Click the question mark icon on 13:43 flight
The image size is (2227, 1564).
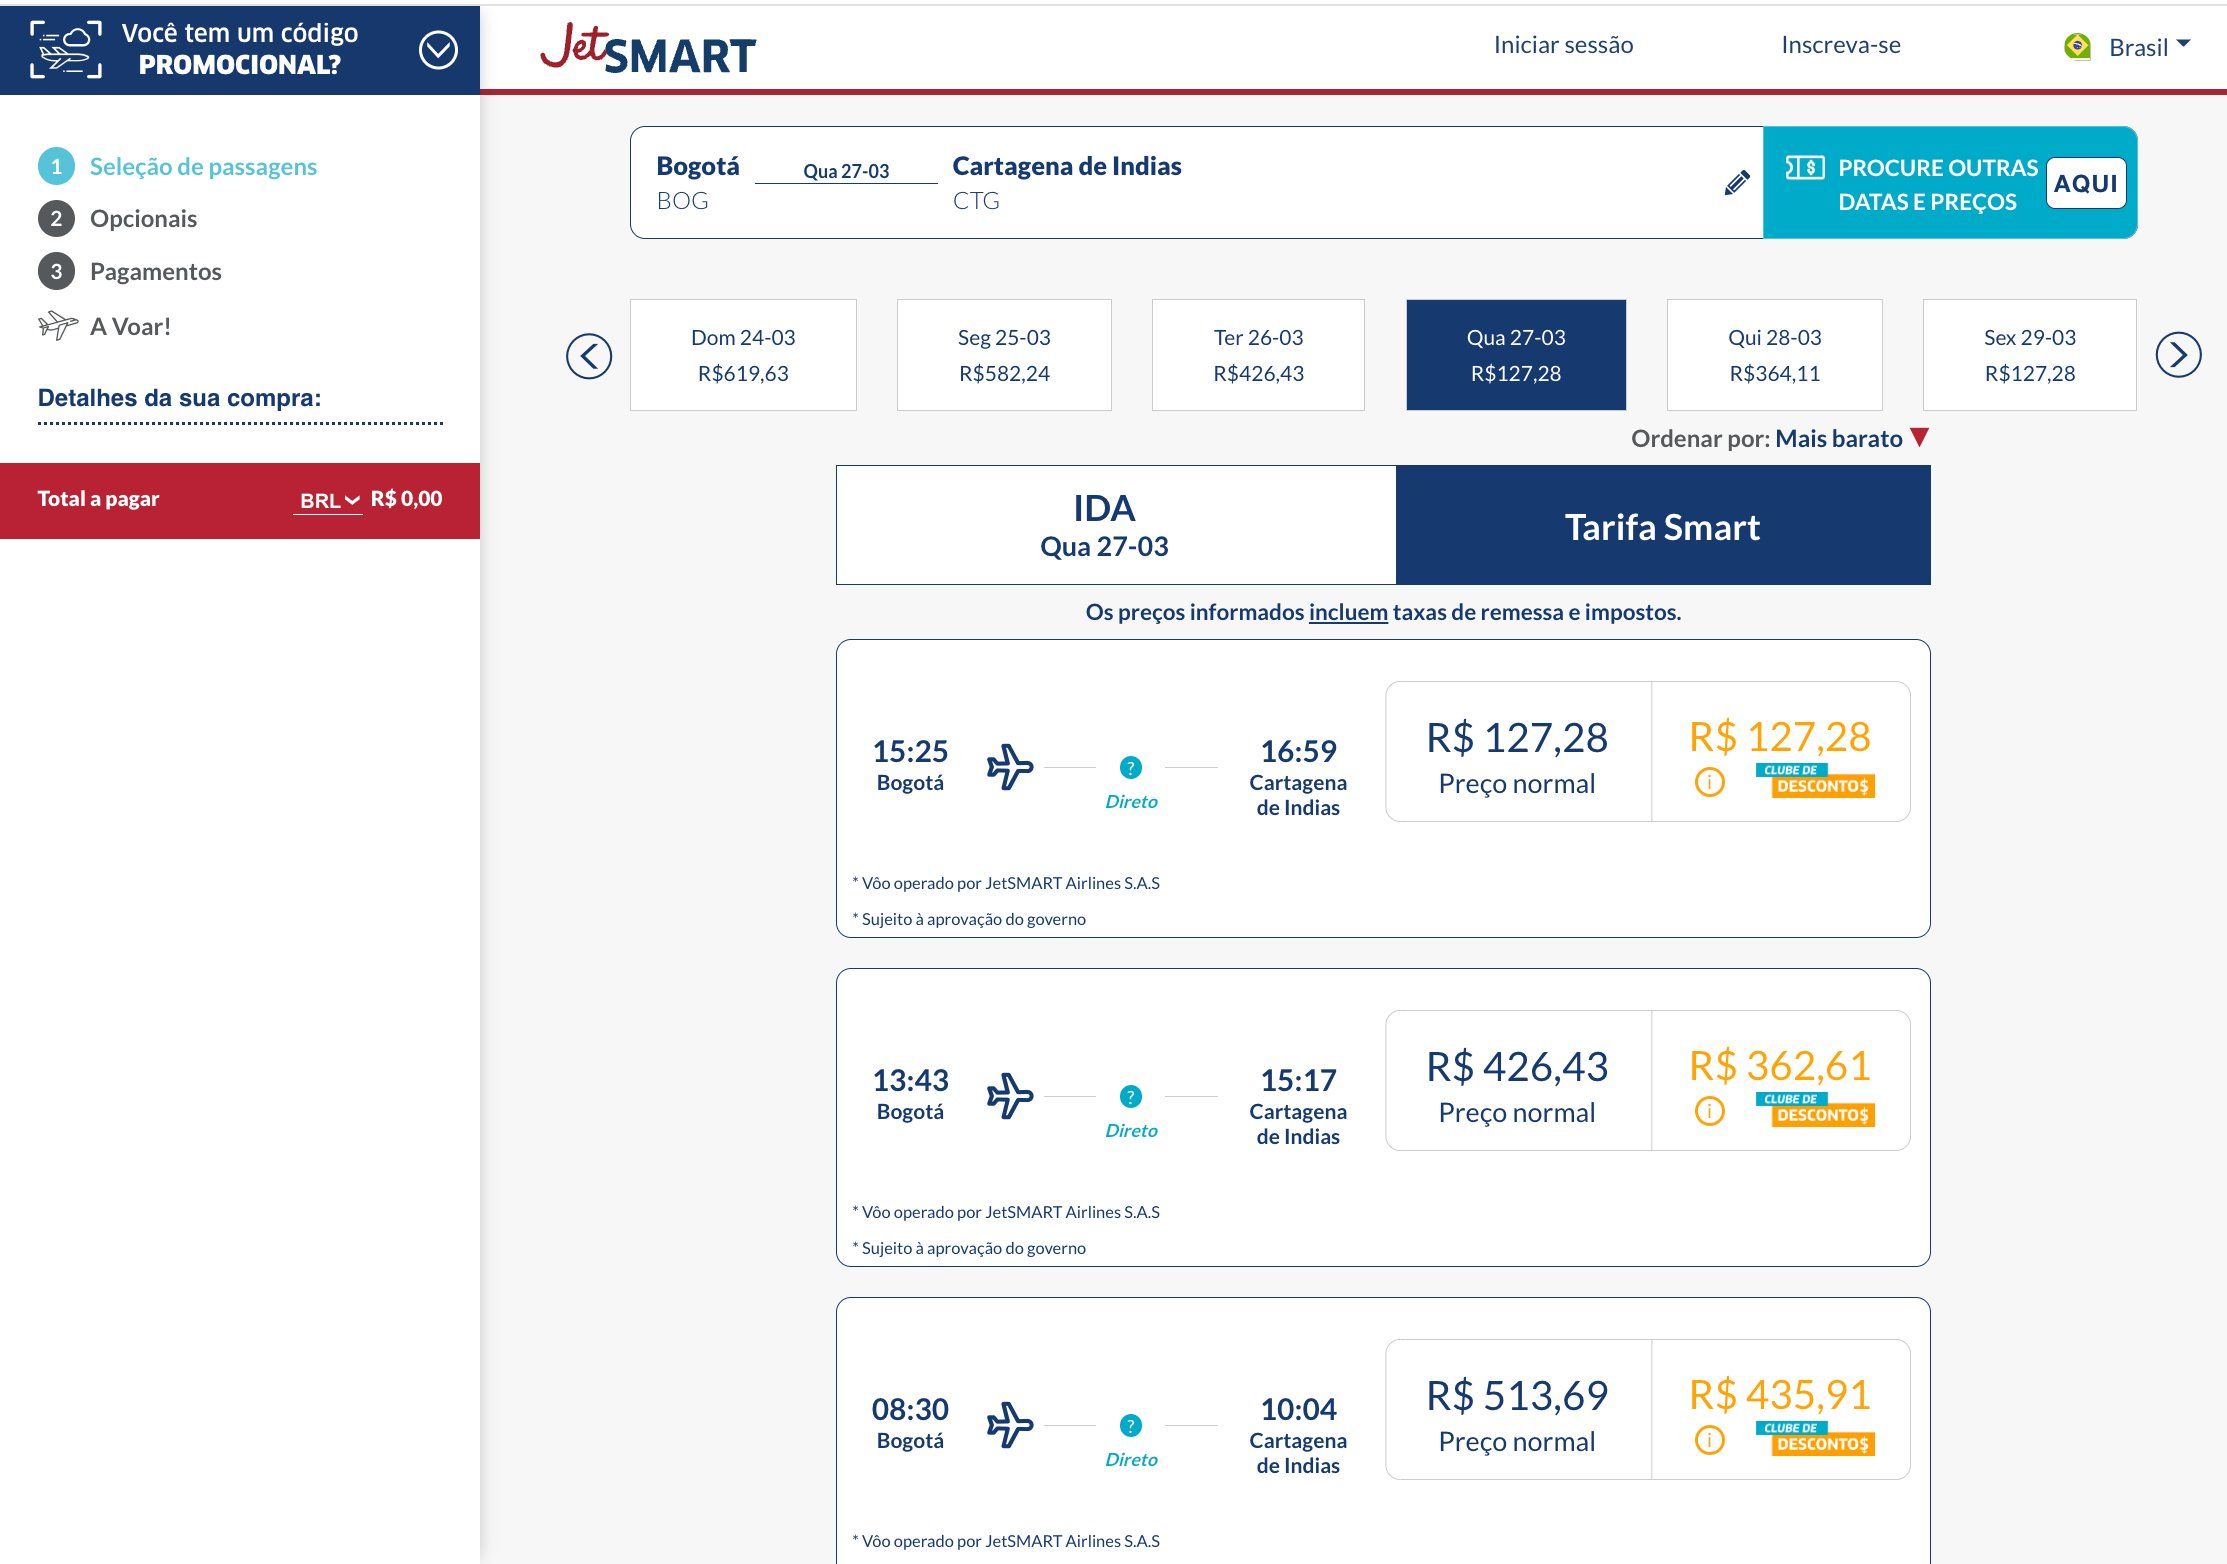[x=1131, y=1096]
